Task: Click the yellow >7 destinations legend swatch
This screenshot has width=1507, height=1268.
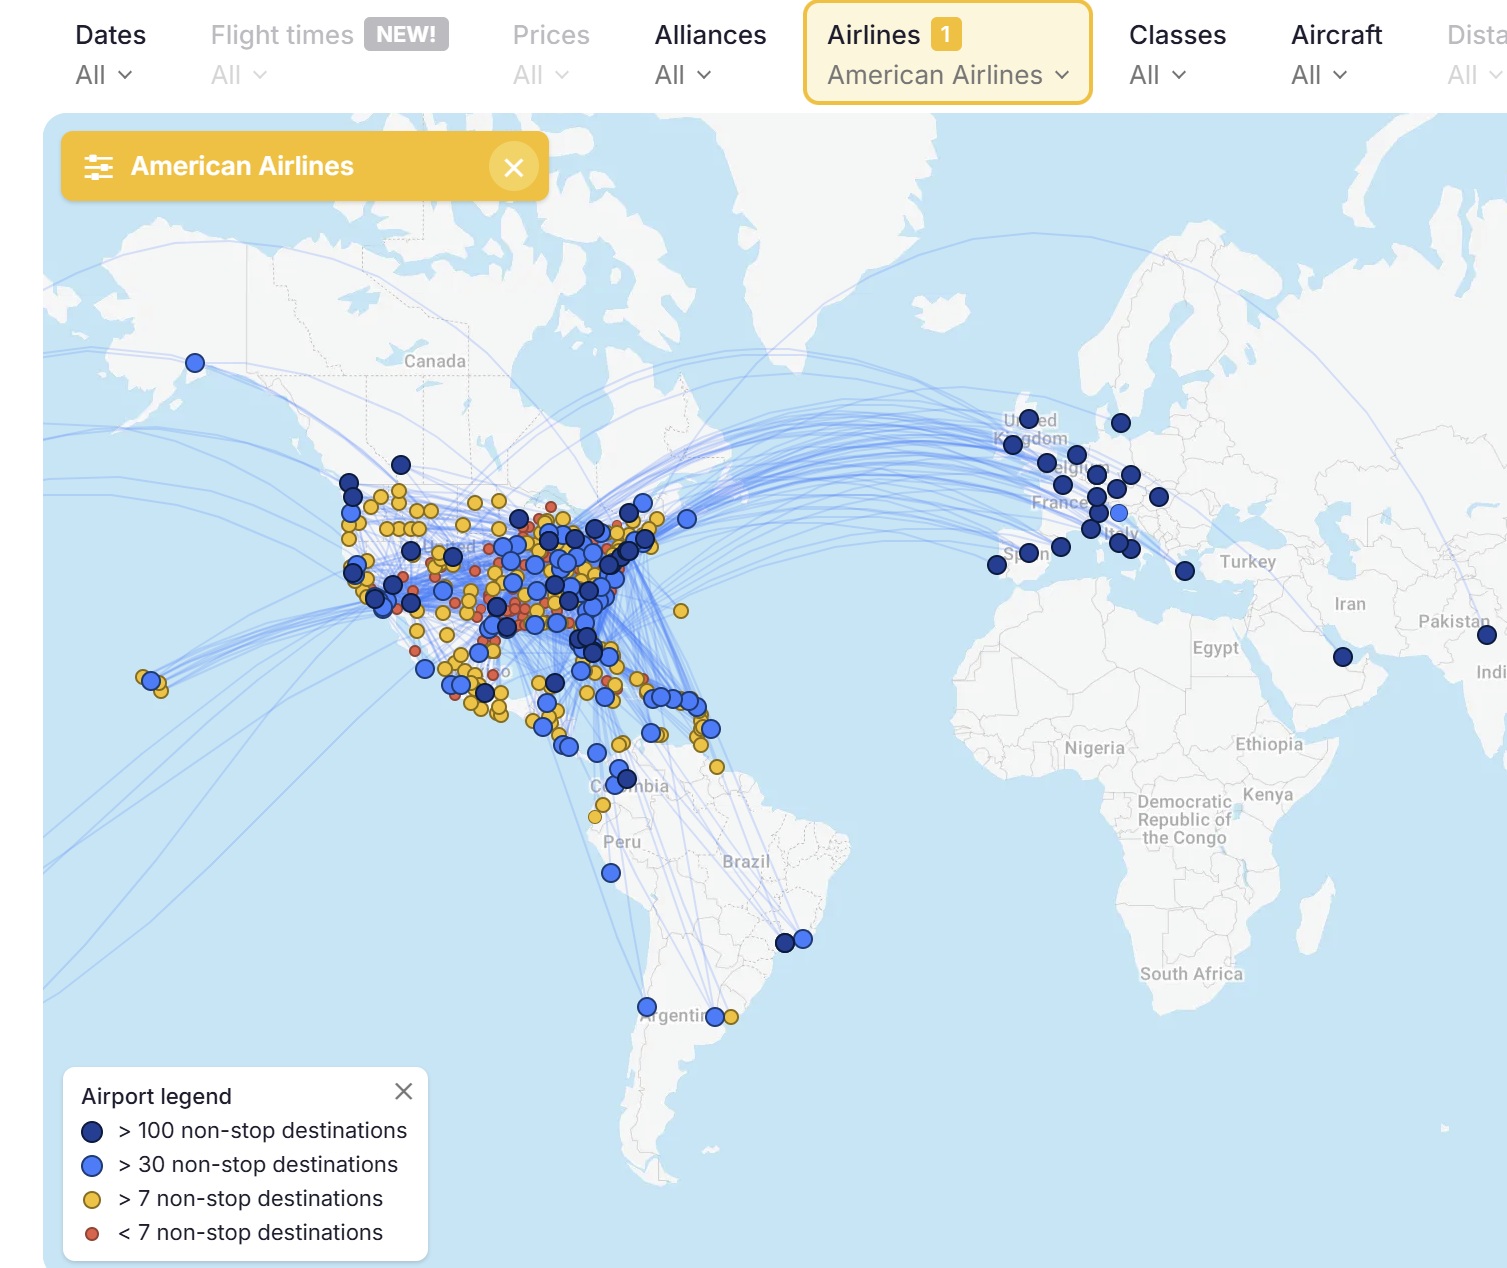Action: tap(92, 1199)
